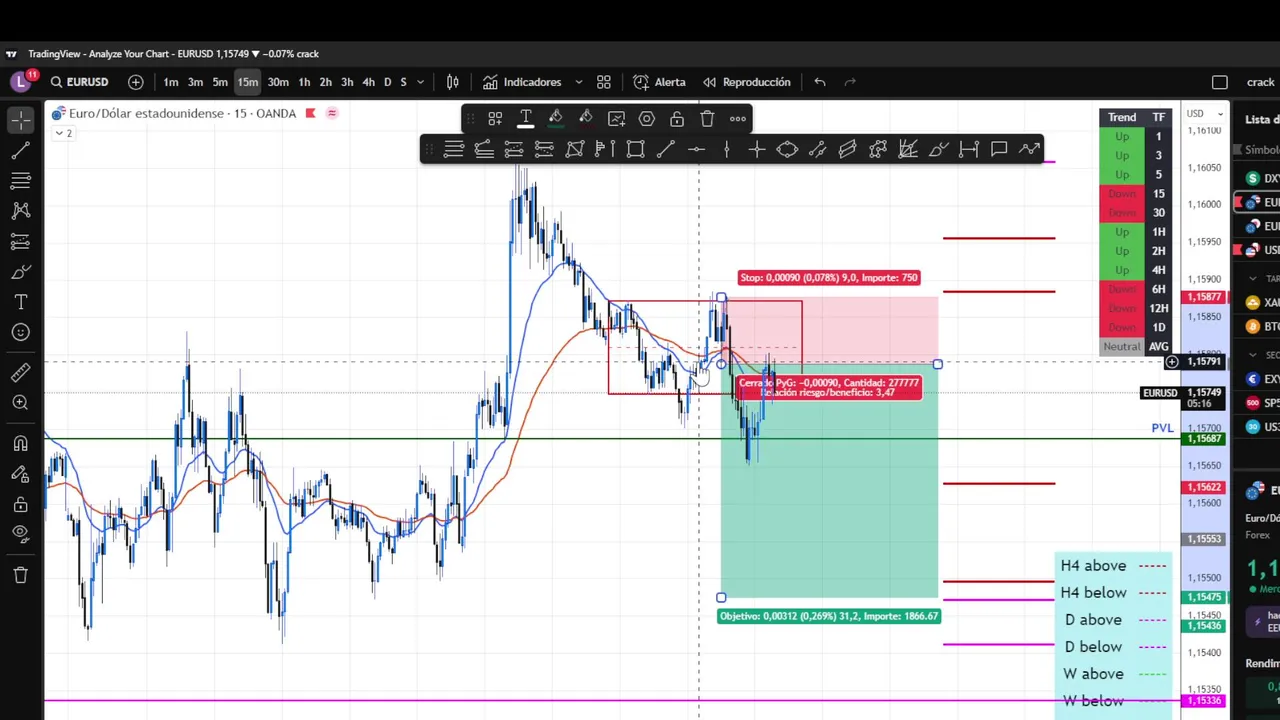Open more options in floating drawing toolbar
Viewport: 1280px width, 720px height.
[738, 119]
